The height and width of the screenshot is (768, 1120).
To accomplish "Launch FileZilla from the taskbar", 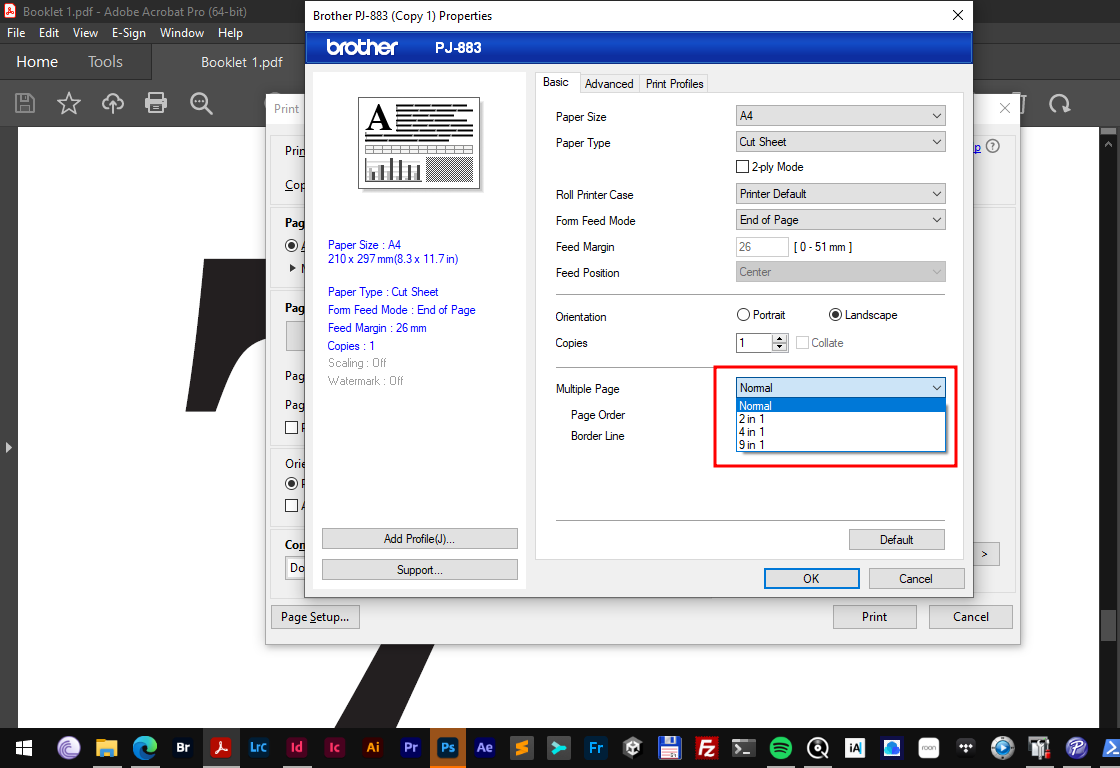I will (706, 747).
